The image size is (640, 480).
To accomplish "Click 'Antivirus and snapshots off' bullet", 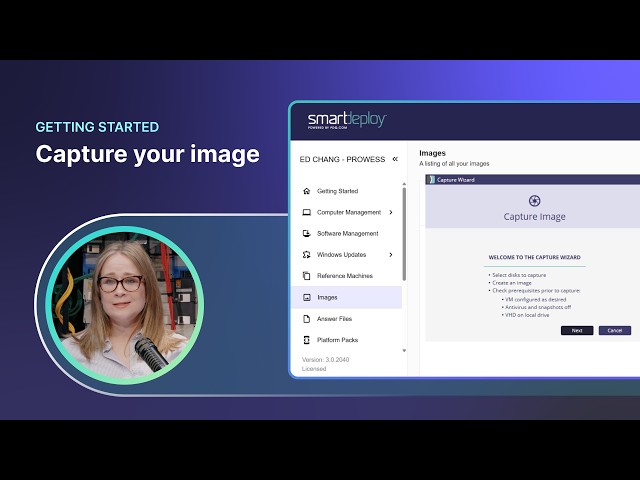I will click(x=538, y=307).
